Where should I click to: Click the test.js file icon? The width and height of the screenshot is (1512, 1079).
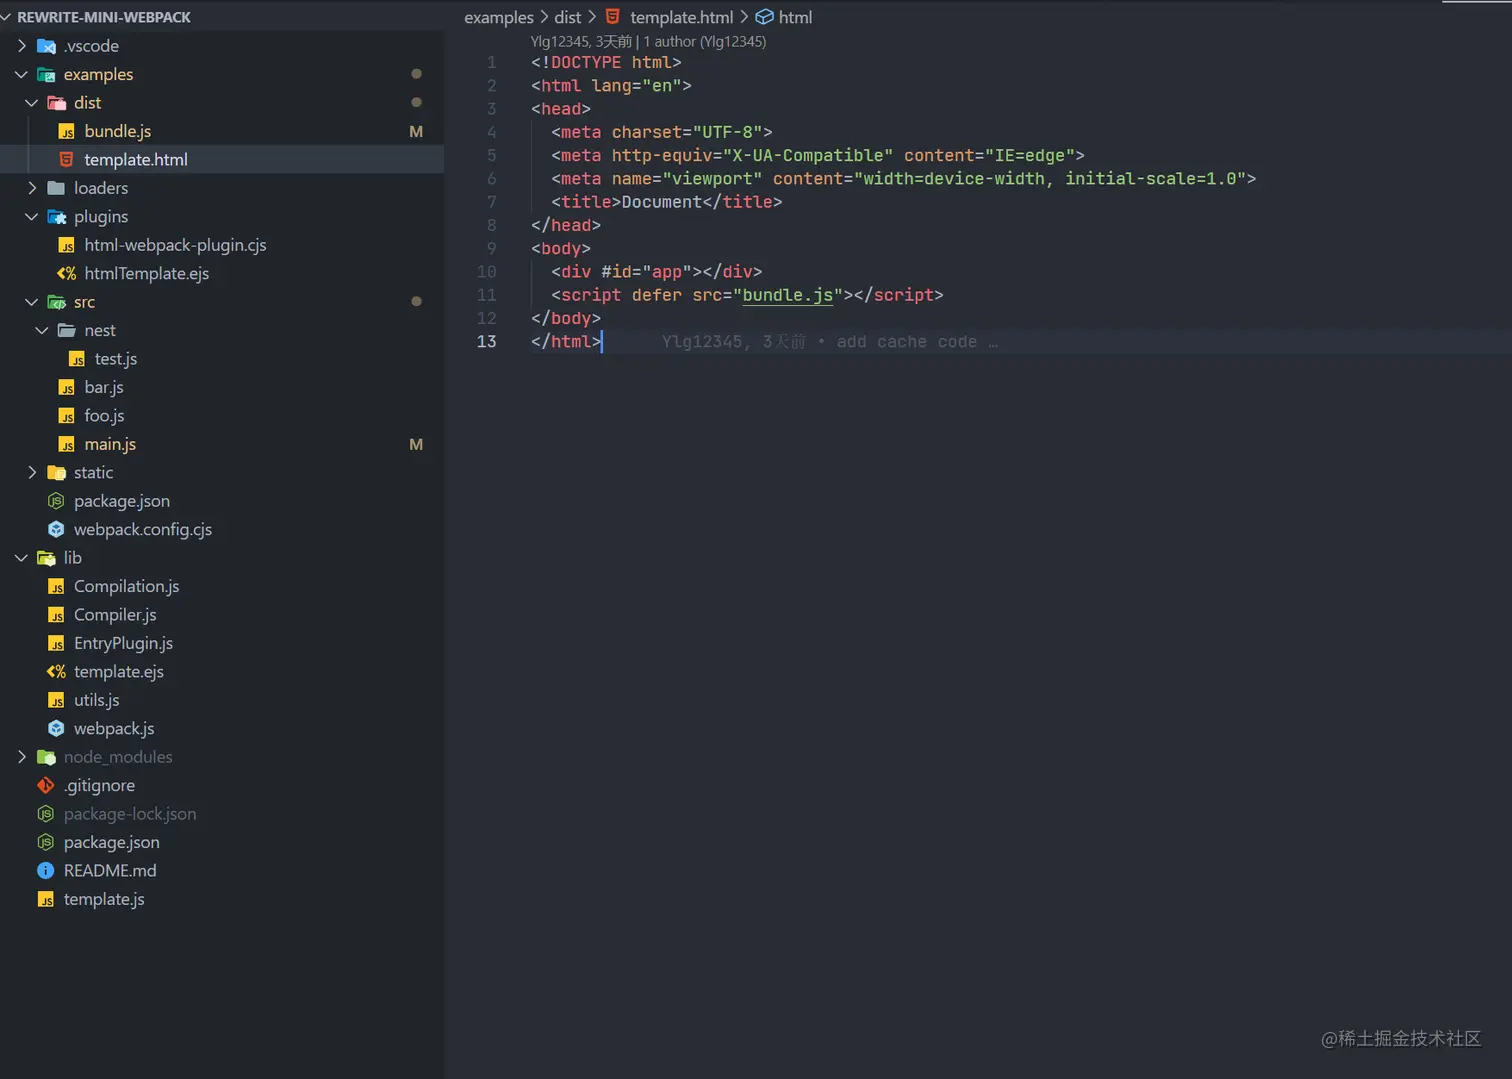click(x=77, y=359)
